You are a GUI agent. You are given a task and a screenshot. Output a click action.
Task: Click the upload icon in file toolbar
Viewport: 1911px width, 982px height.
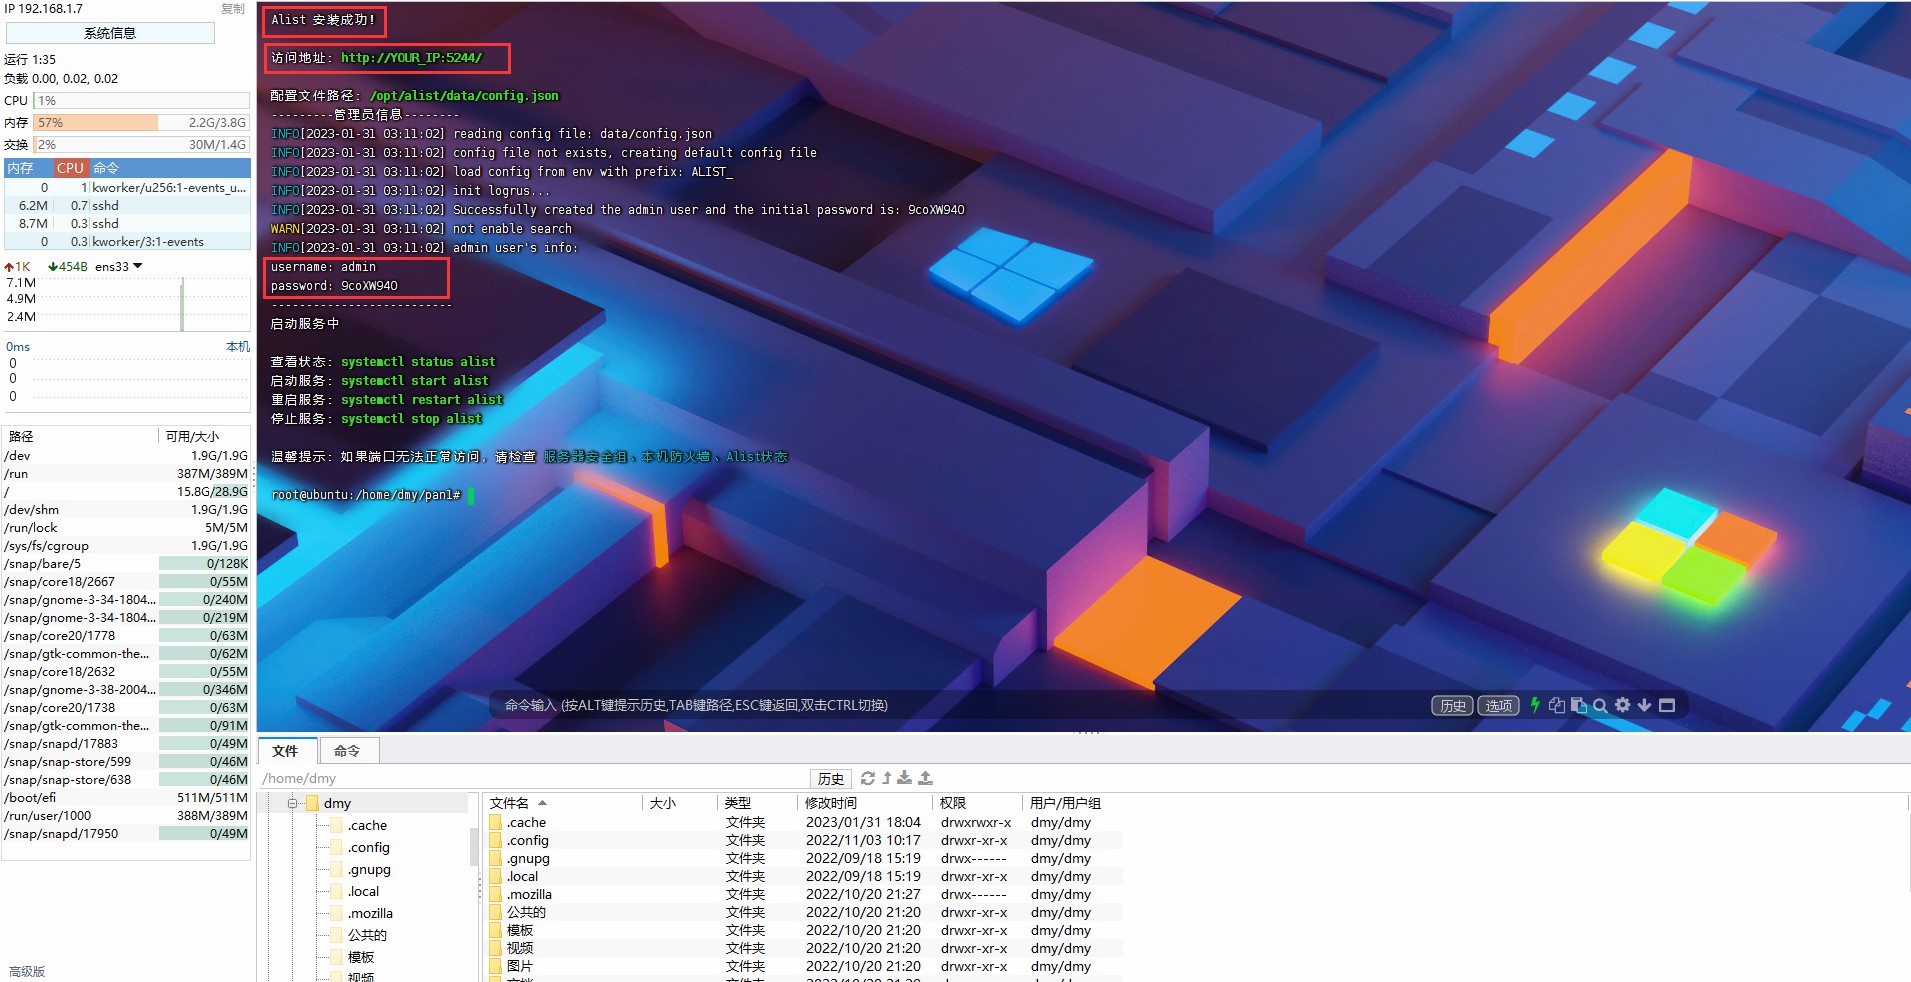point(926,778)
